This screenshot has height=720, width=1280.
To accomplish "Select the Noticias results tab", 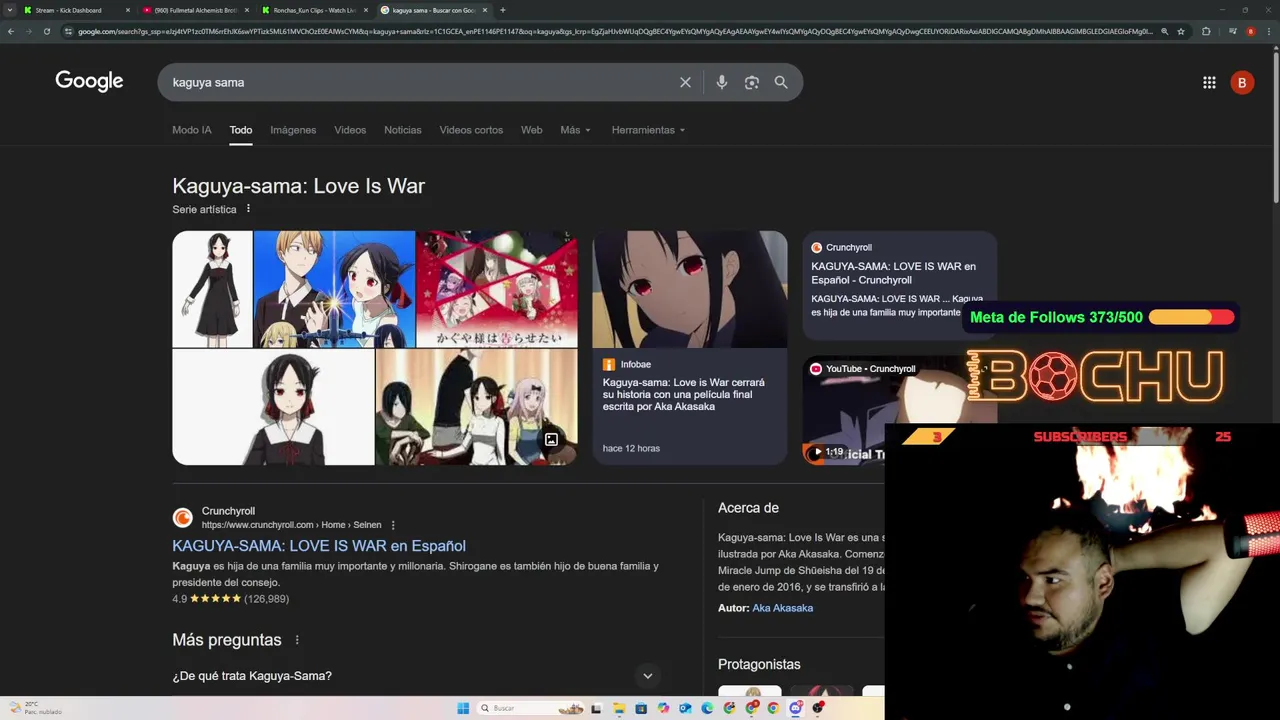I will pos(403,130).
